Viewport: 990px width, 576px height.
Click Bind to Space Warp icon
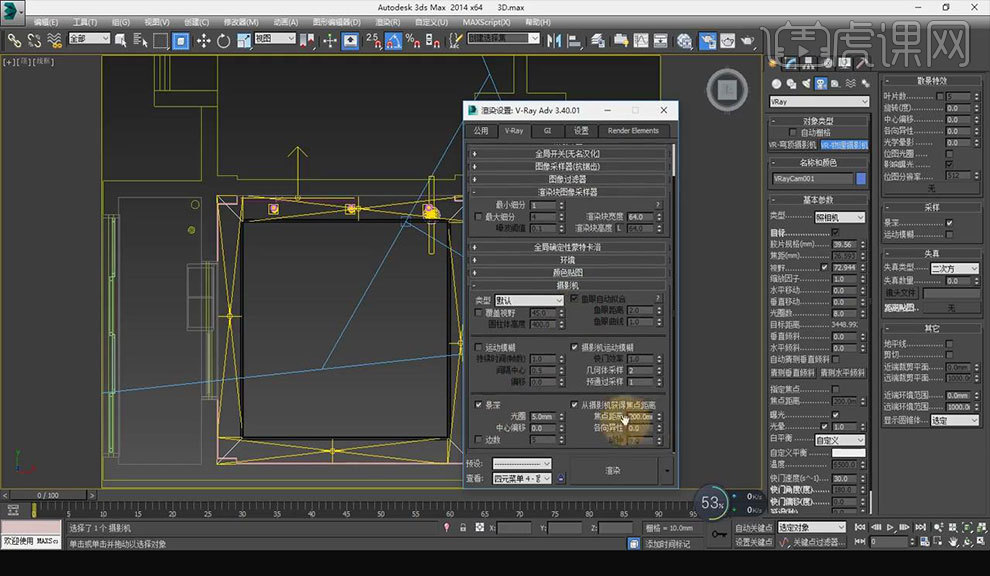(55, 41)
